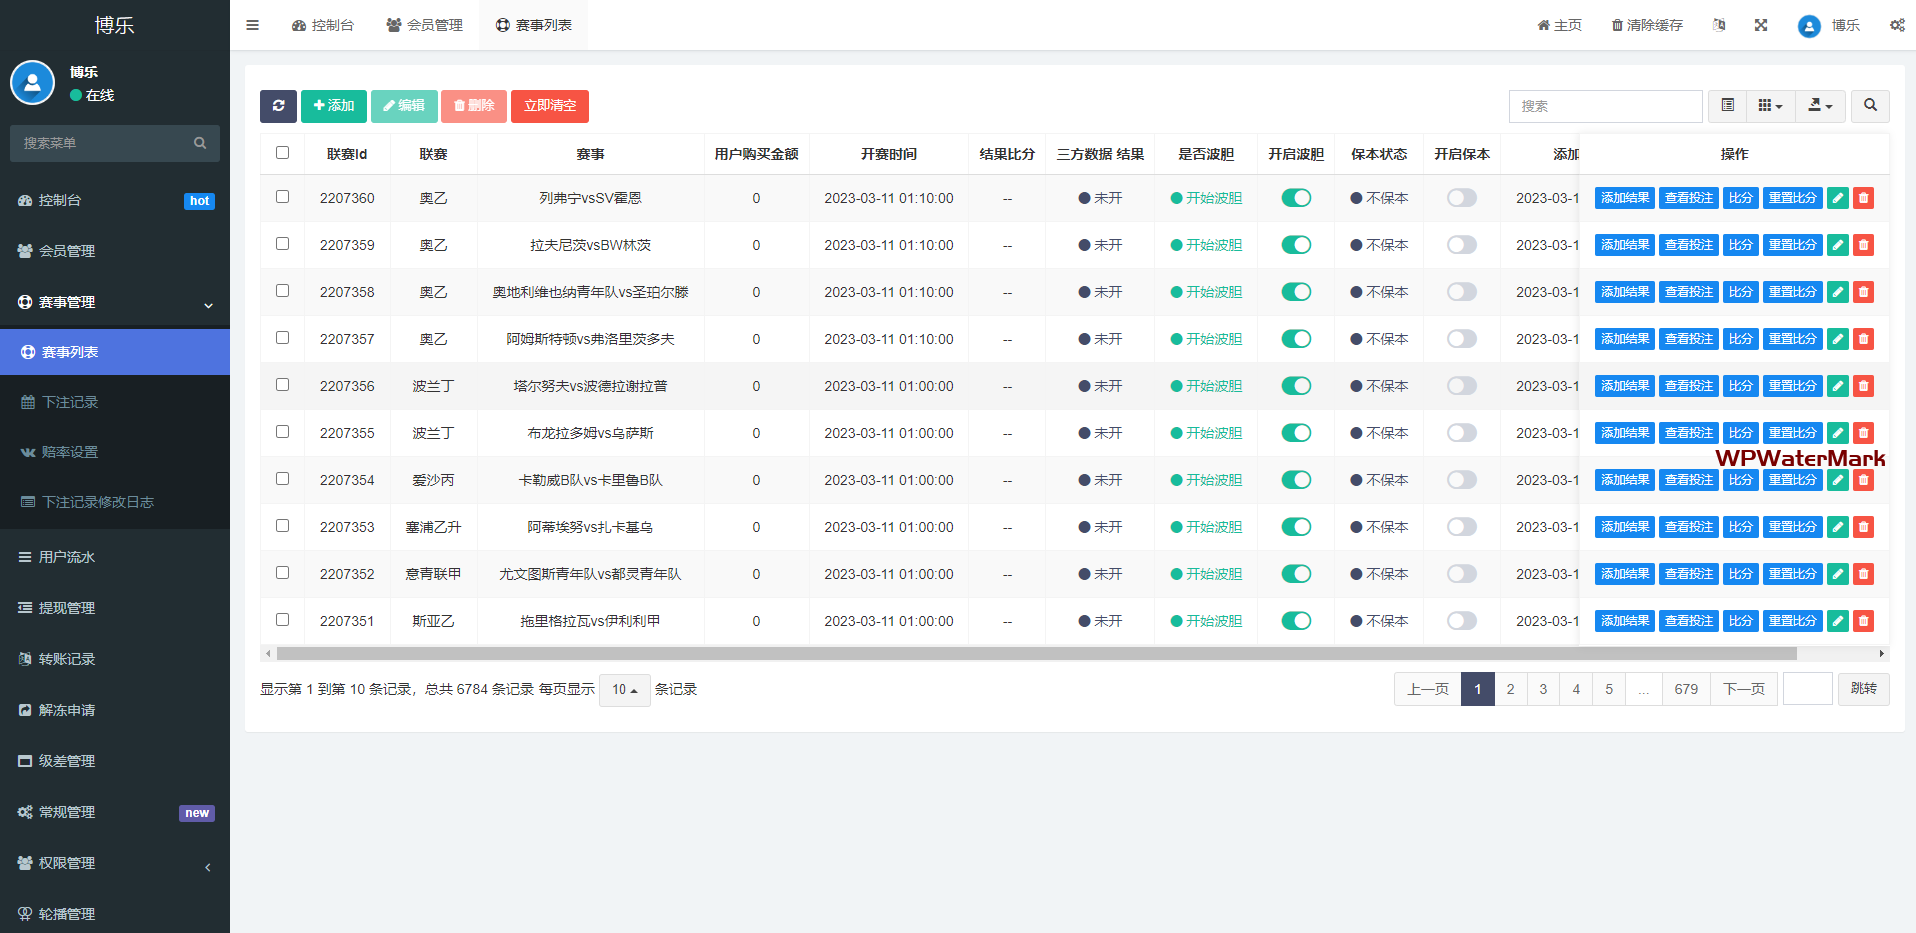Viewport: 1916px width, 933px height.
Task: Open 主页 home link in top bar
Action: (1559, 25)
